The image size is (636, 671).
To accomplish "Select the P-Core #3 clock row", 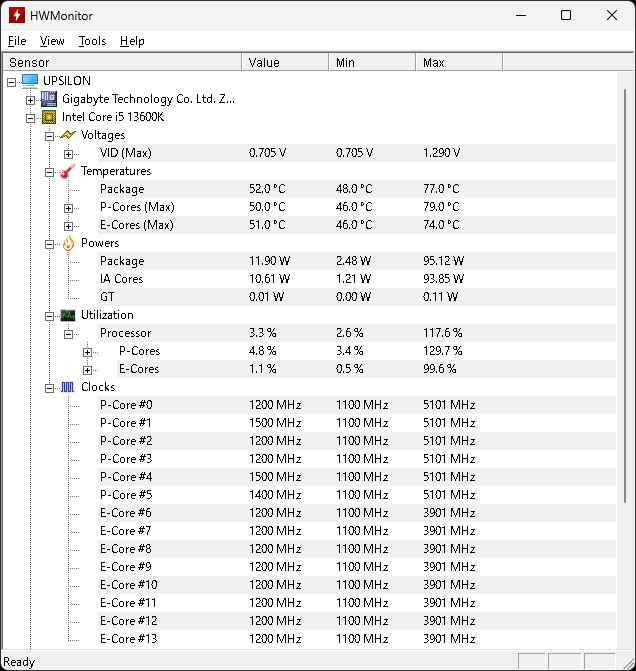I will tap(357, 459).
